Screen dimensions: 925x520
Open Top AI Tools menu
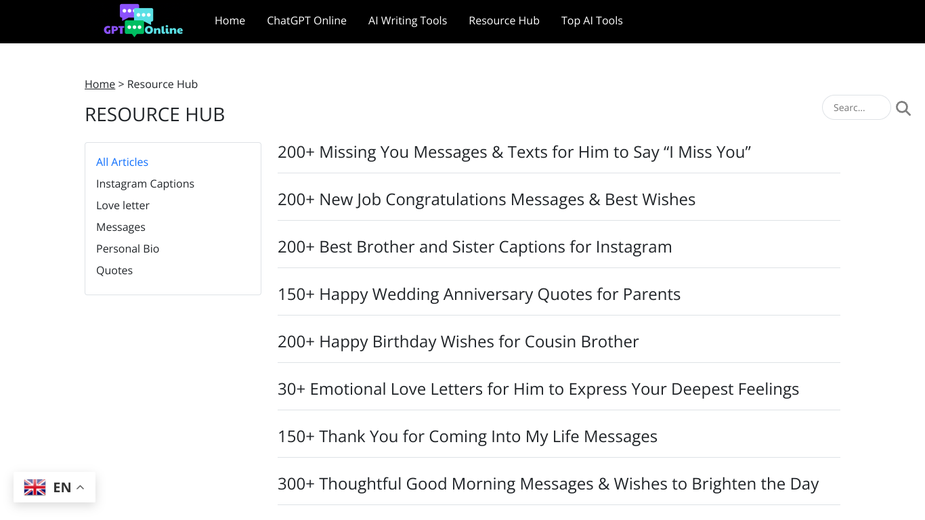592,21
